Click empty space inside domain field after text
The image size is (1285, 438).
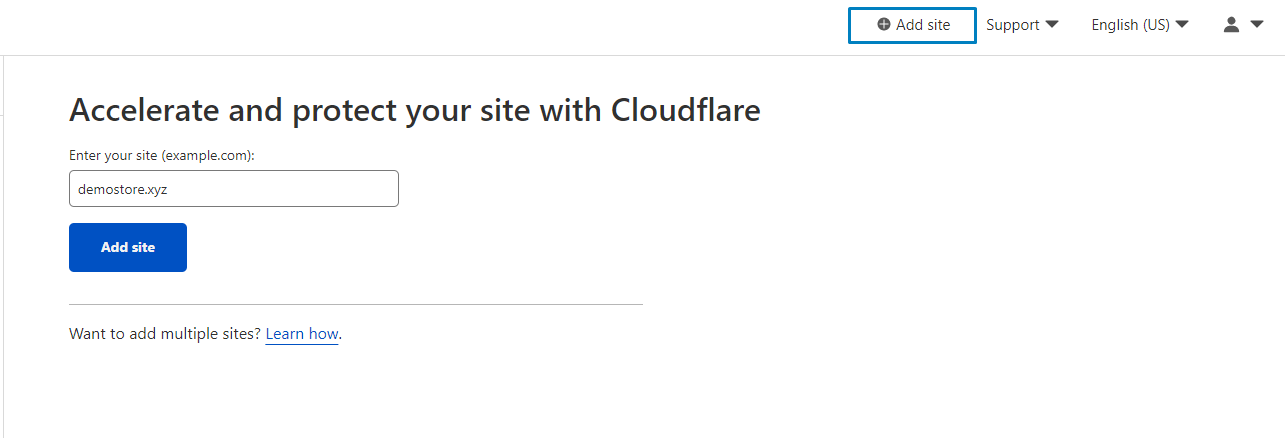coord(285,188)
